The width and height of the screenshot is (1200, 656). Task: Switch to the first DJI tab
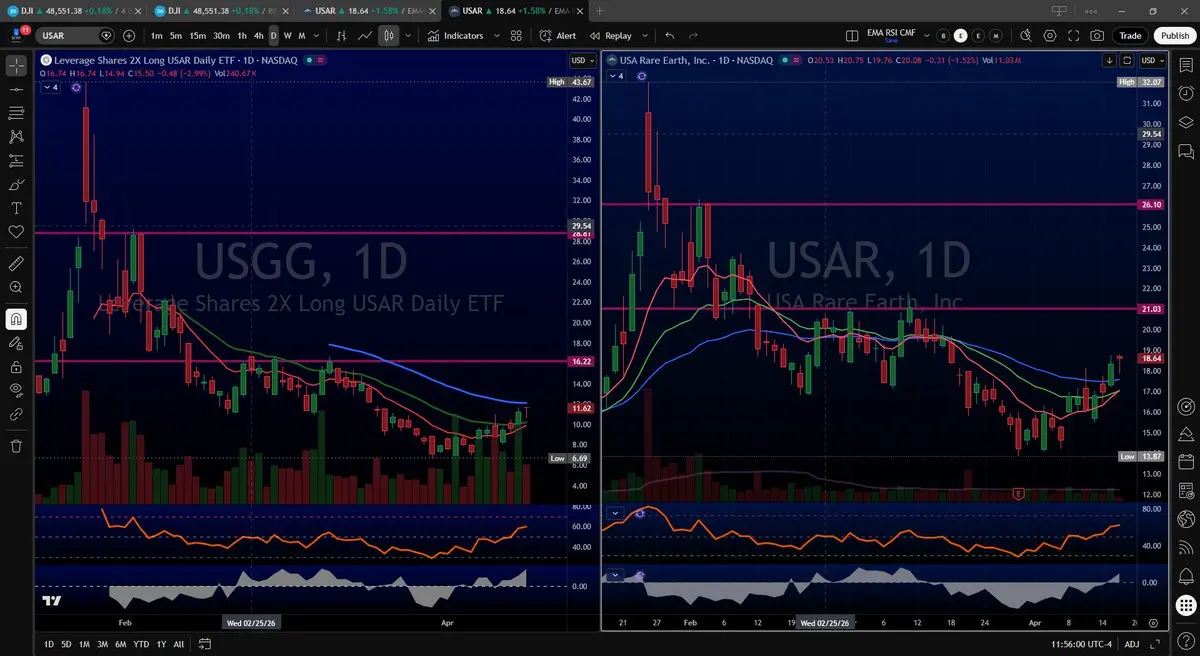(73, 11)
